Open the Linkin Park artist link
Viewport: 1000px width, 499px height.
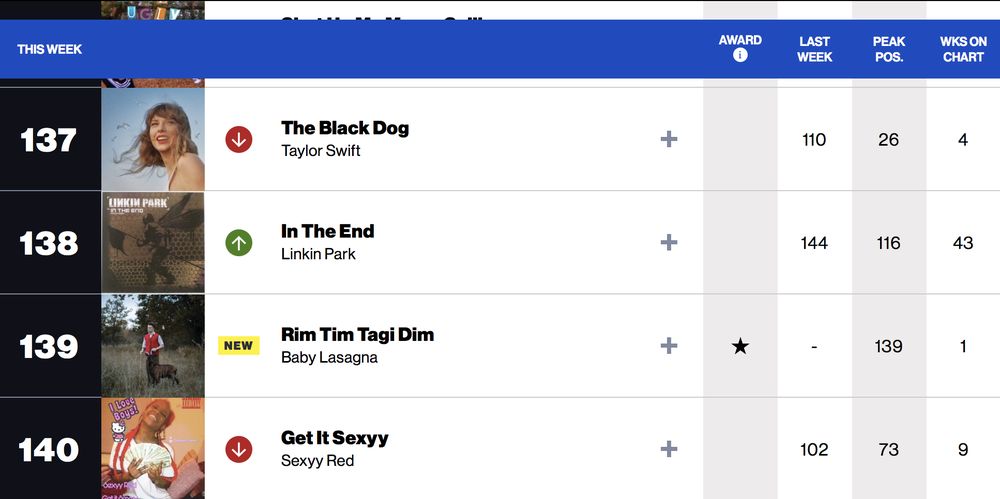[x=318, y=254]
